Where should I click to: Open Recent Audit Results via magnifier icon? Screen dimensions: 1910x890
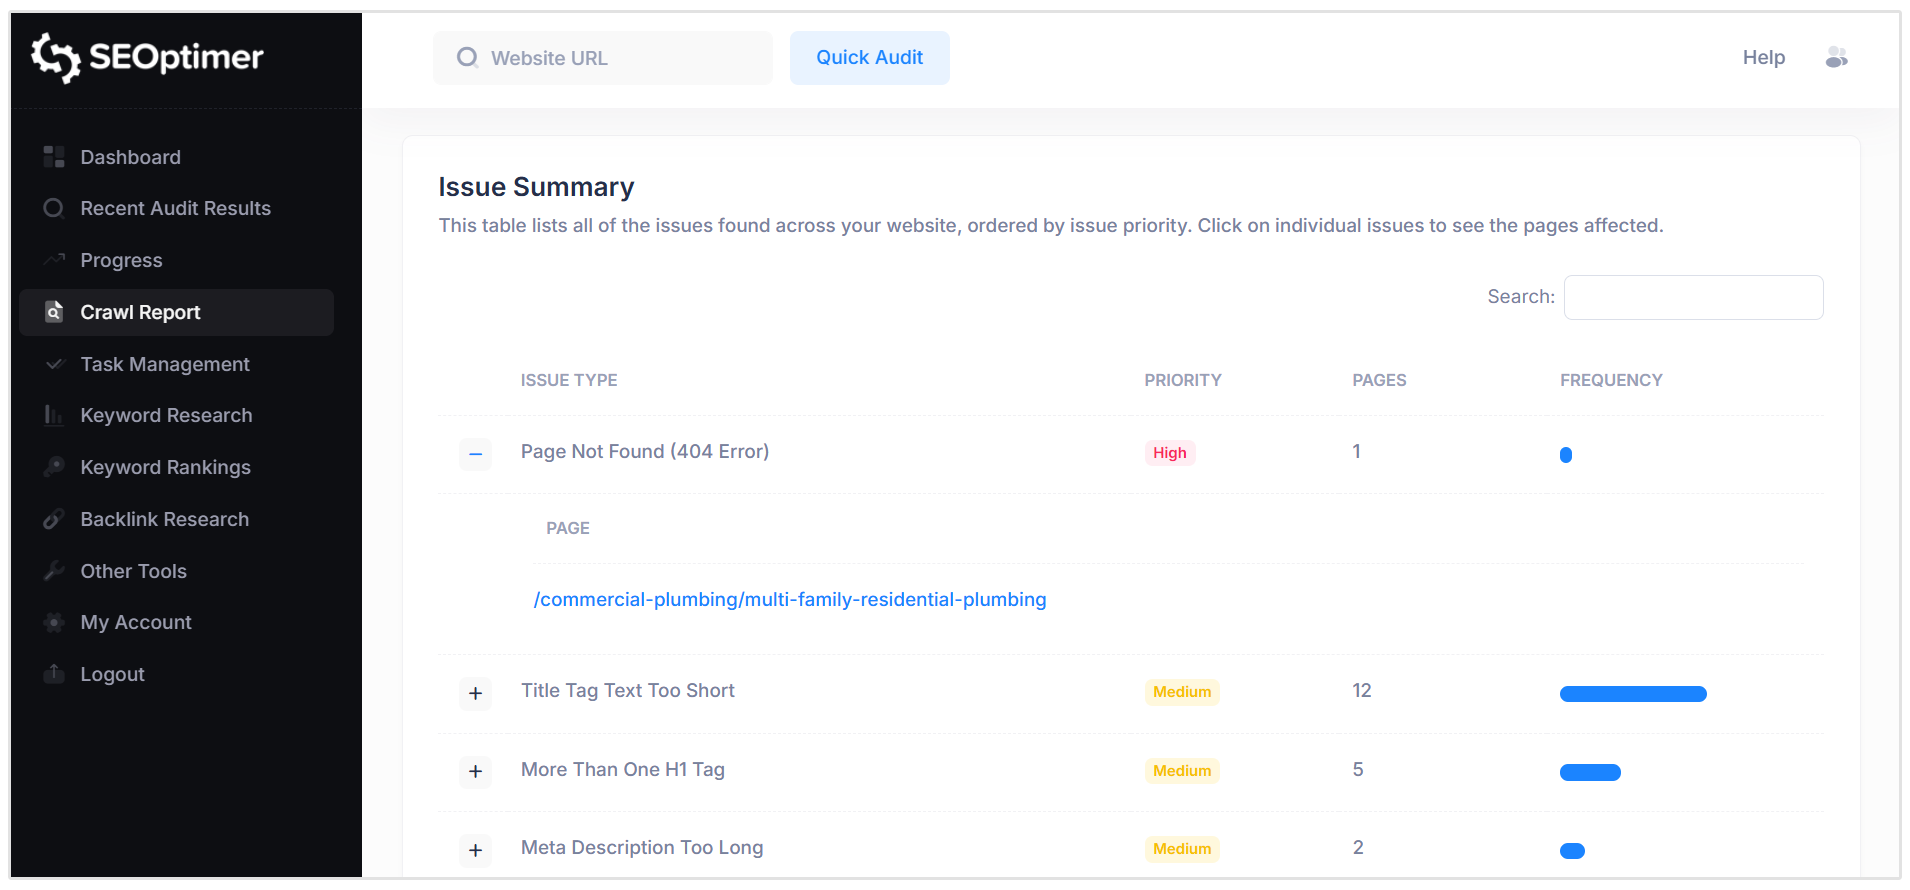pyautogui.click(x=54, y=208)
